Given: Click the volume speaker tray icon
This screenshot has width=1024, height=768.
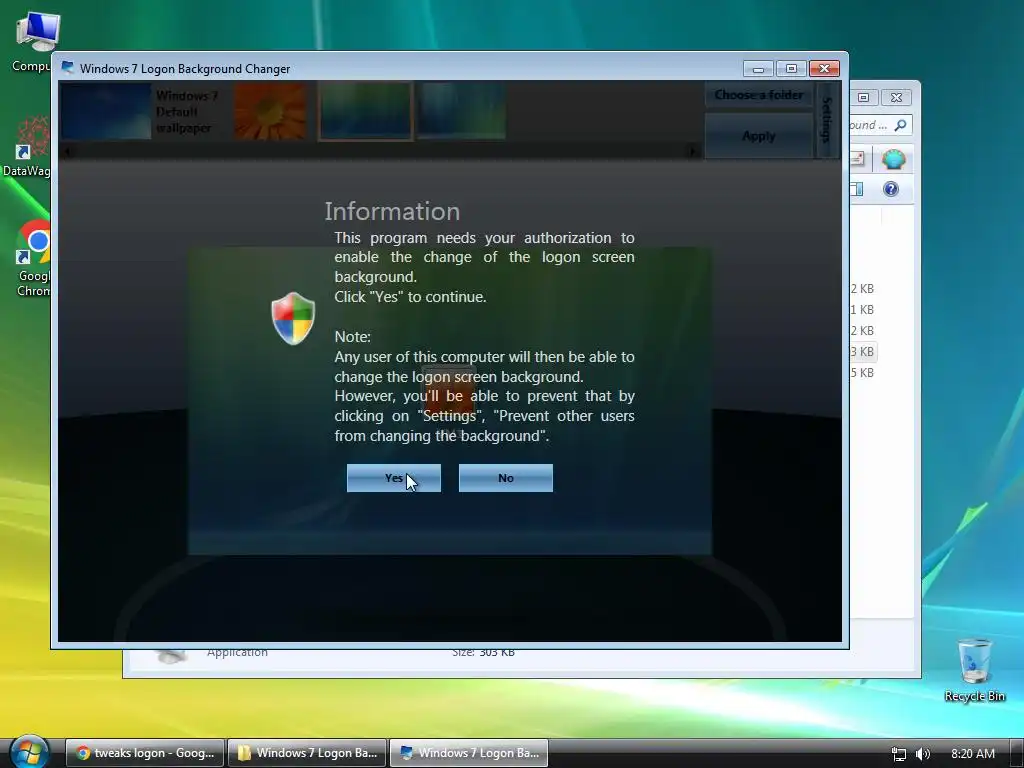Looking at the screenshot, I should [x=923, y=754].
